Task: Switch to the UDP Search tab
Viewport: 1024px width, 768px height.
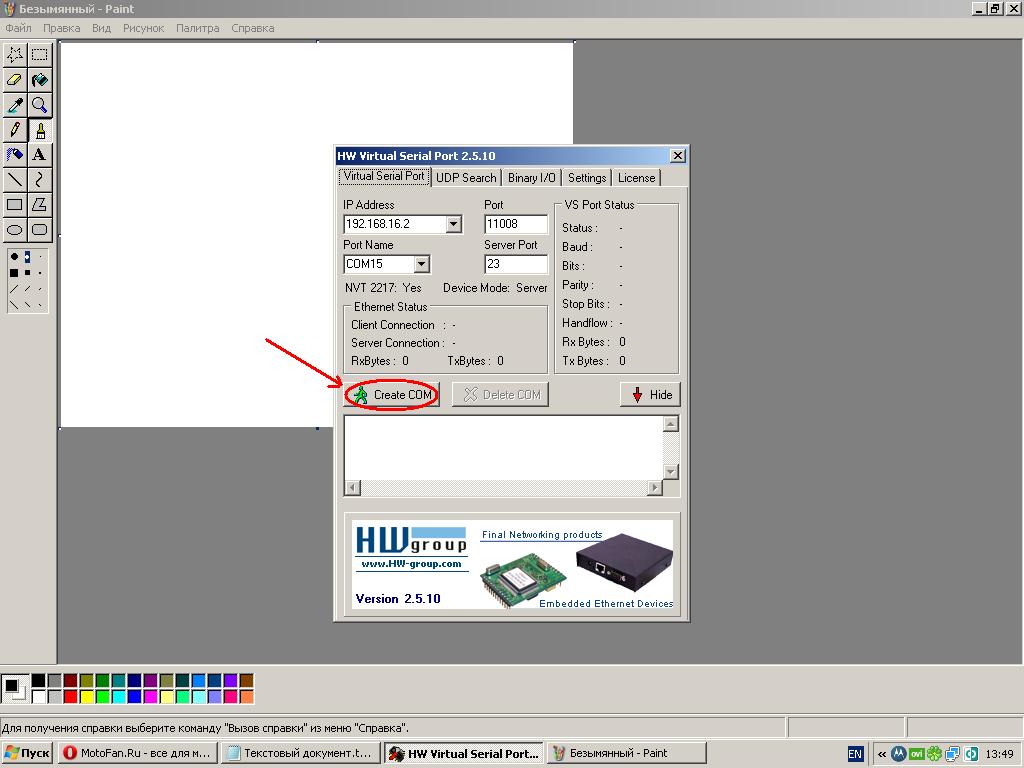Action: click(466, 178)
